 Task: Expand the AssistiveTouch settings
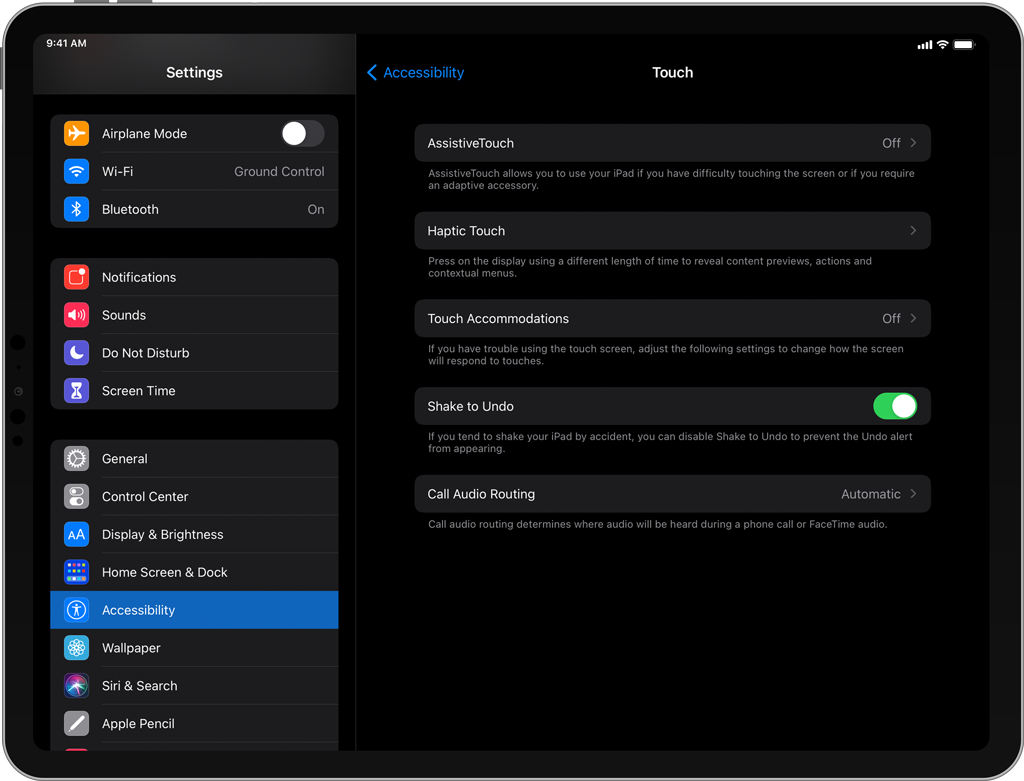pyautogui.click(x=672, y=142)
